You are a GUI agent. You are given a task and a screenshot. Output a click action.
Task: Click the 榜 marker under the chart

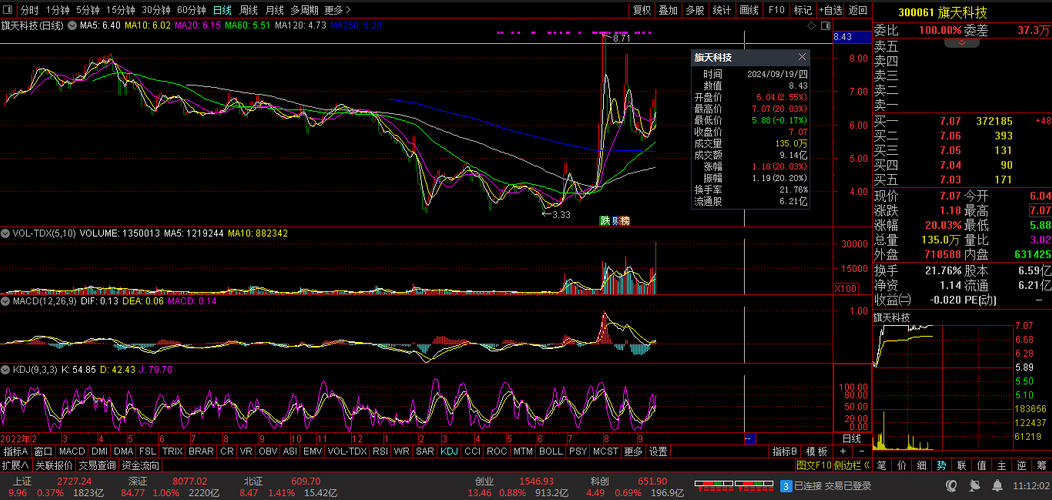(x=625, y=220)
